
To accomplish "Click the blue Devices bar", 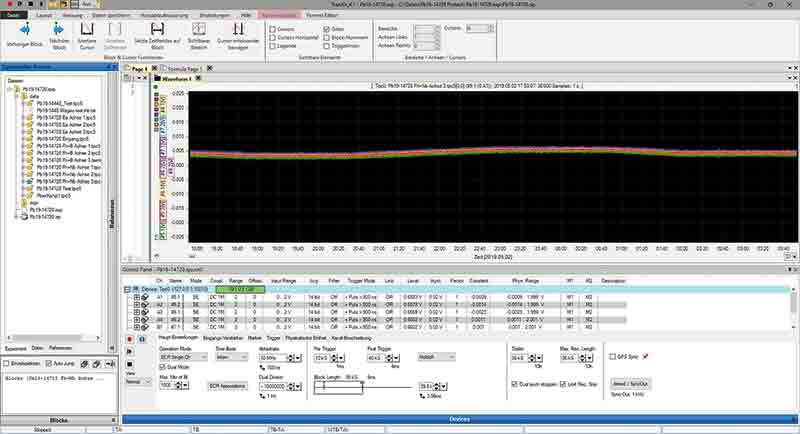I will 459,419.
